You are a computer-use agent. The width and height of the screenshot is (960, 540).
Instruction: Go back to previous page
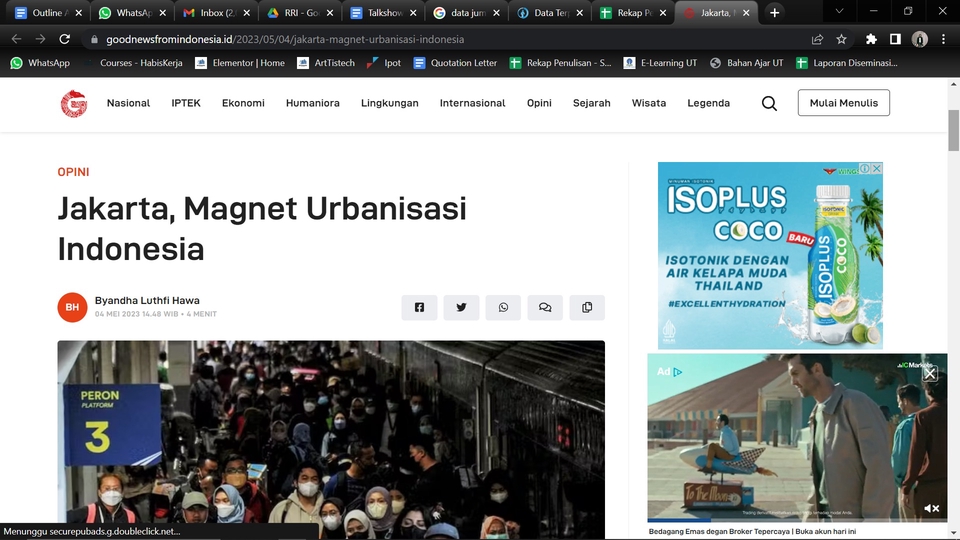tap(17, 39)
